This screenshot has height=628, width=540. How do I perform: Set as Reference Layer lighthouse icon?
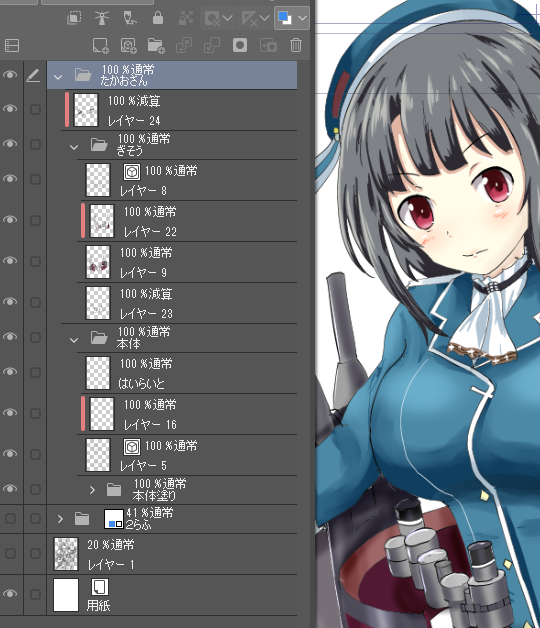click(102, 18)
